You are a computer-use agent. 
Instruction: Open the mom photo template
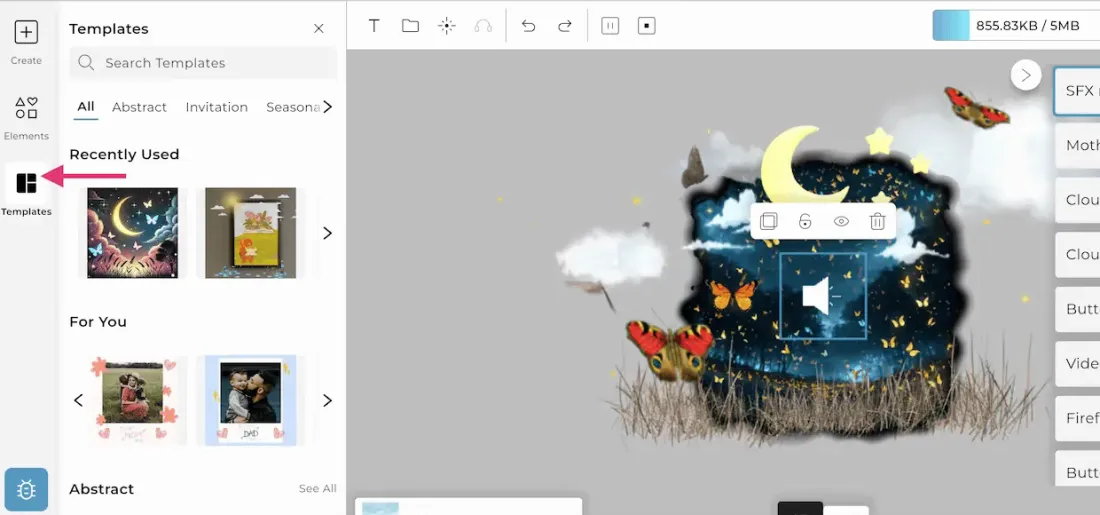[133, 400]
